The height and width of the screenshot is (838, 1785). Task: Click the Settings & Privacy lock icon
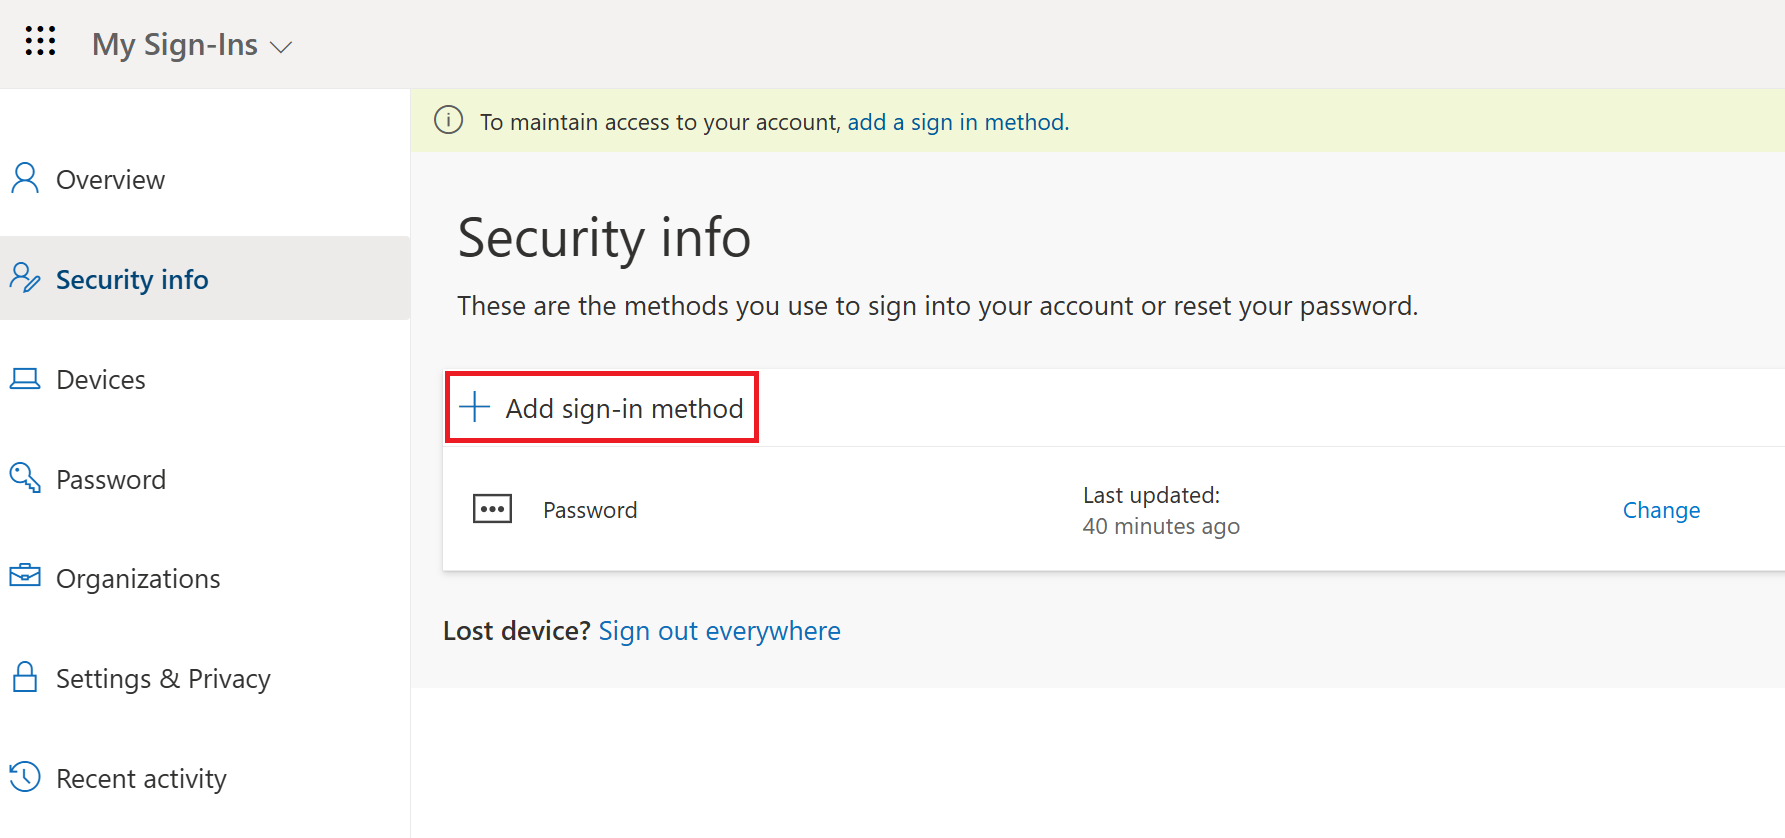pyautogui.click(x=25, y=677)
